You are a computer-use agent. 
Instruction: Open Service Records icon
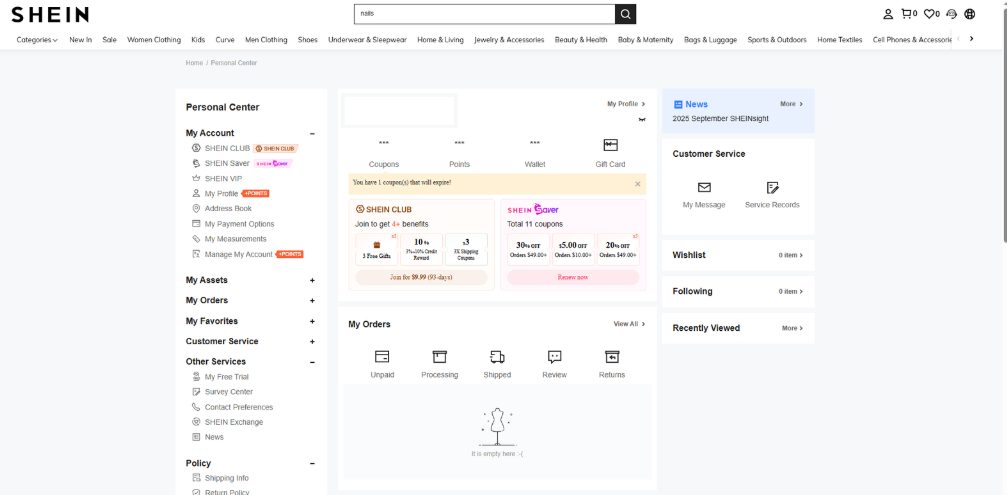tap(772, 188)
